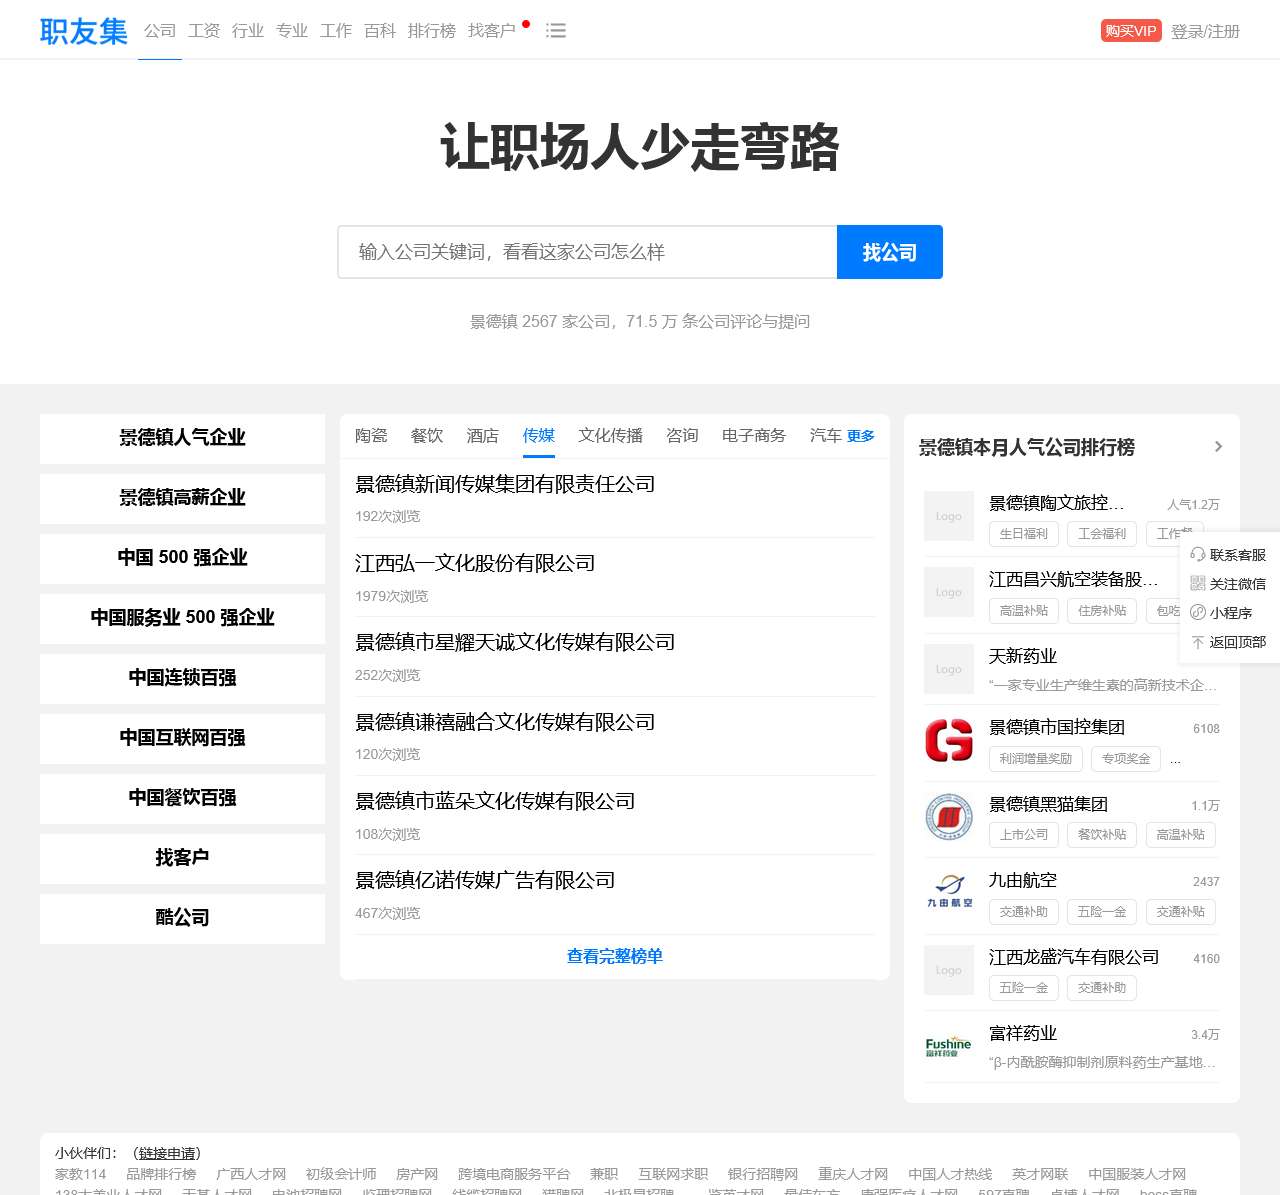1280x1195 pixels.
Task: Open 登录/注册 link
Action: pos(1205,31)
